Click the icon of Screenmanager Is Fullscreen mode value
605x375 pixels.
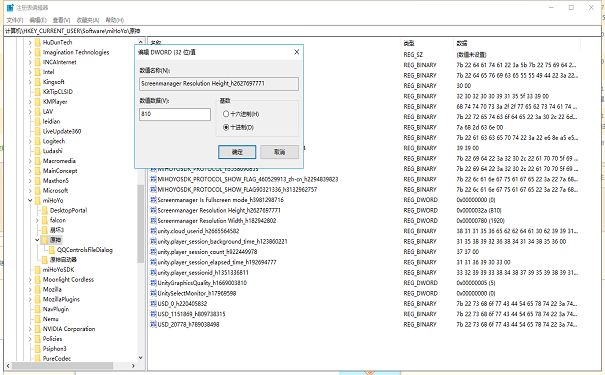[153, 200]
